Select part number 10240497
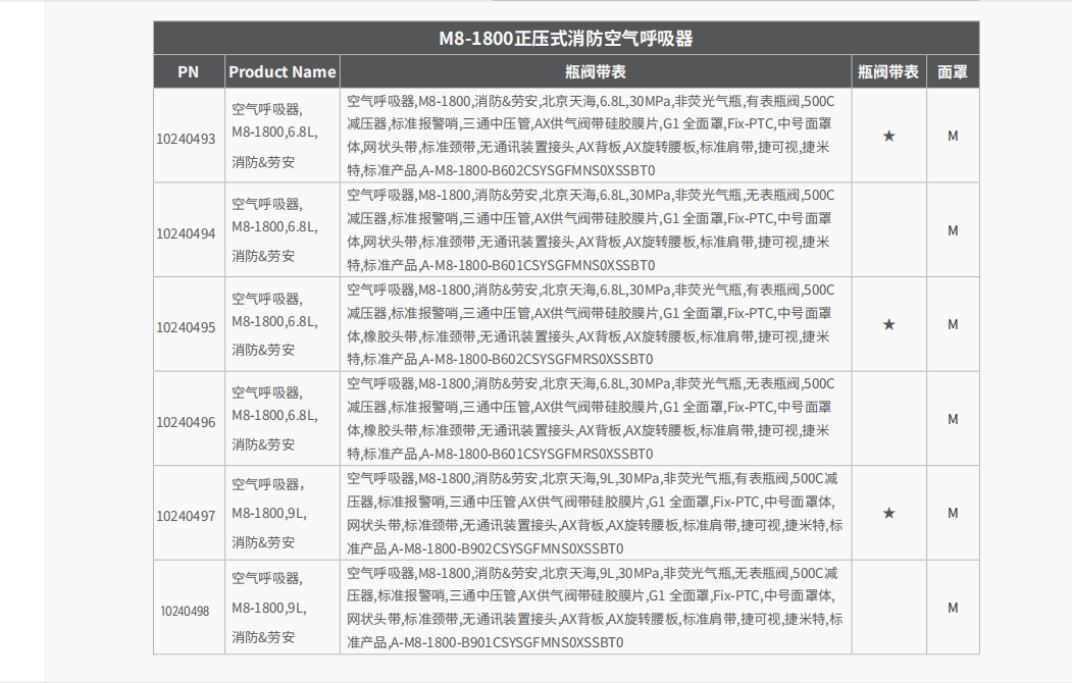The width and height of the screenshot is (1072, 683). tap(186, 516)
